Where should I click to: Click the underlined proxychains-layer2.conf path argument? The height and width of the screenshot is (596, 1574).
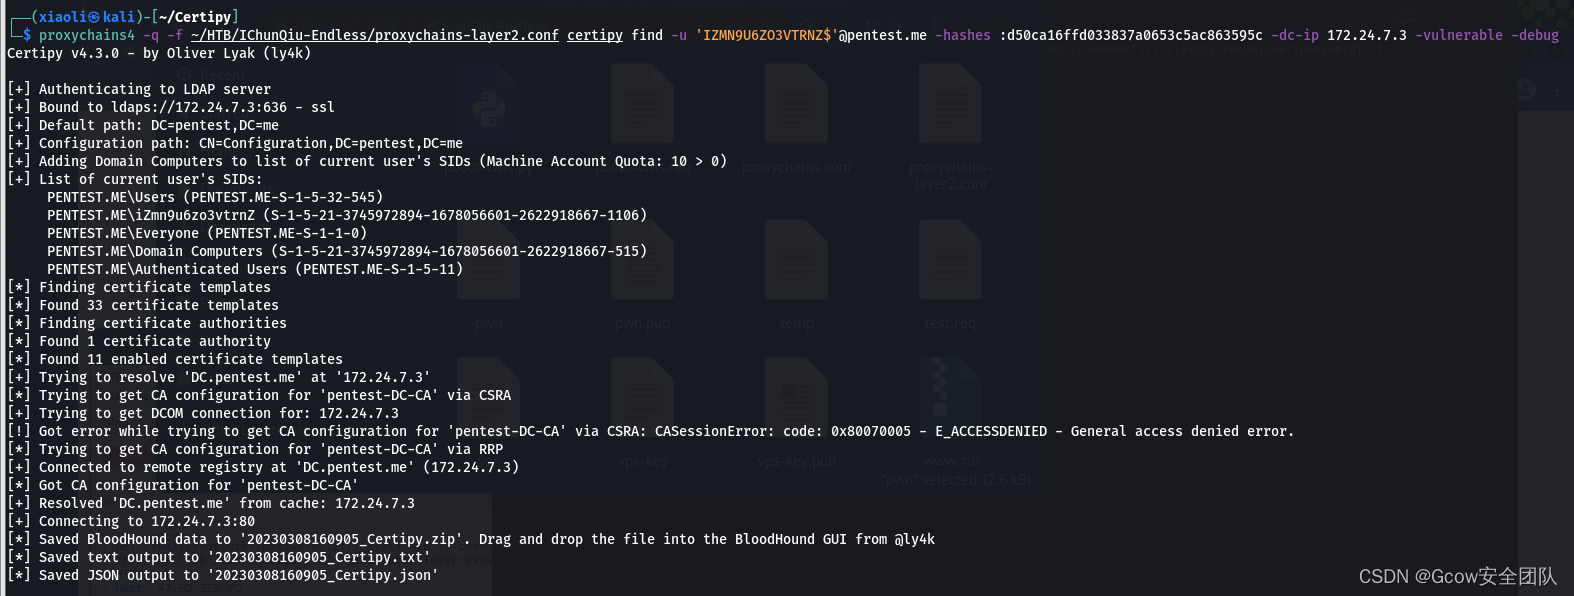[375, 35]
